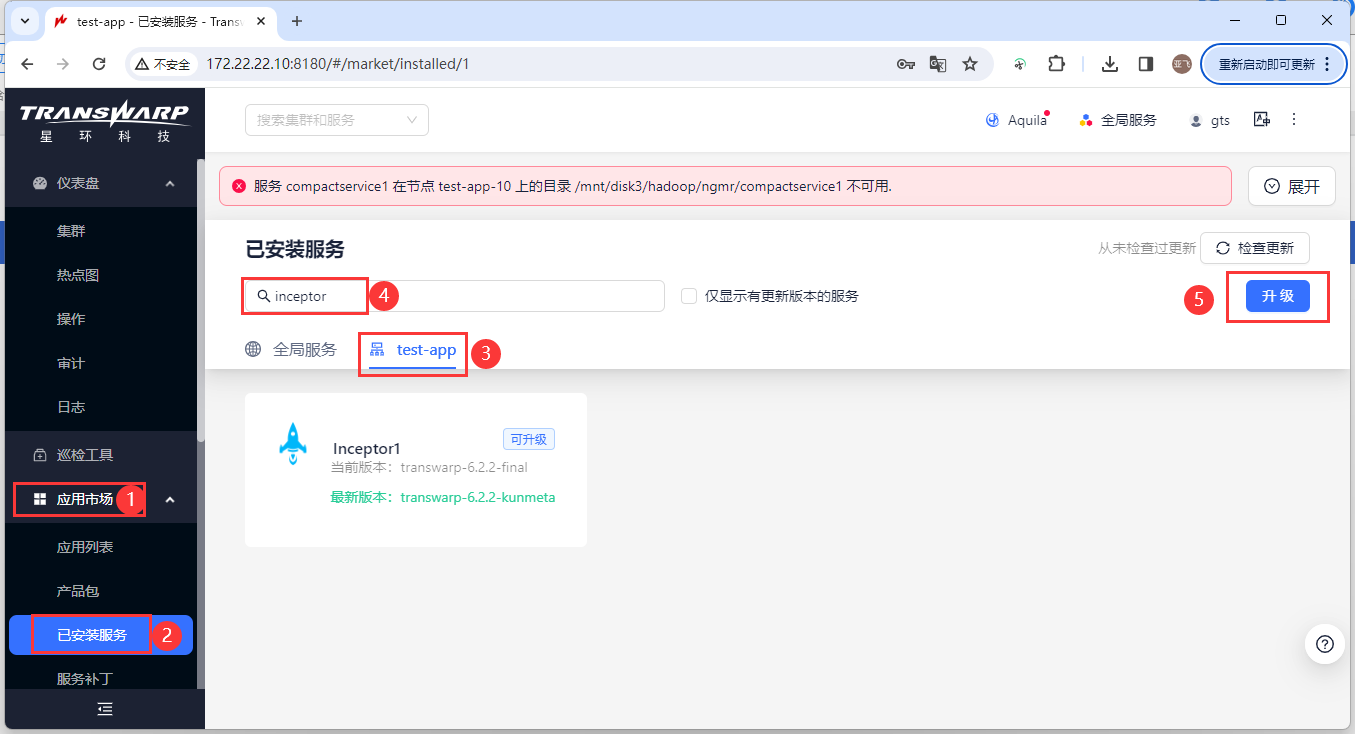Switch language with the translate icon
1355x734 pixels.
click(x=1262, y=120)
